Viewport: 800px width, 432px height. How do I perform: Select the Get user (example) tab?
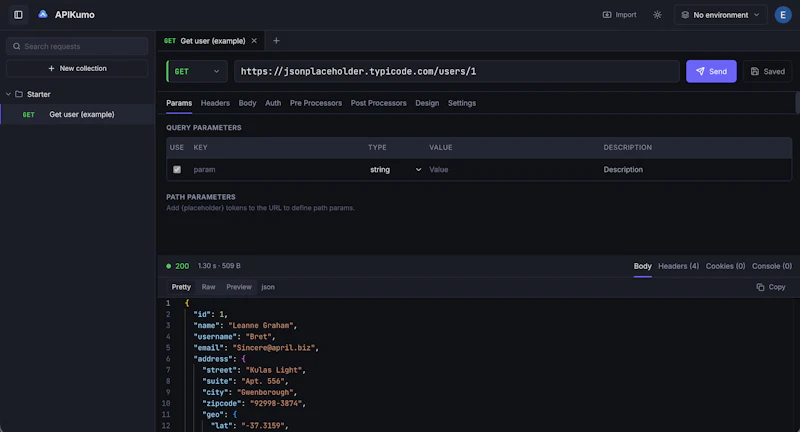210,41
